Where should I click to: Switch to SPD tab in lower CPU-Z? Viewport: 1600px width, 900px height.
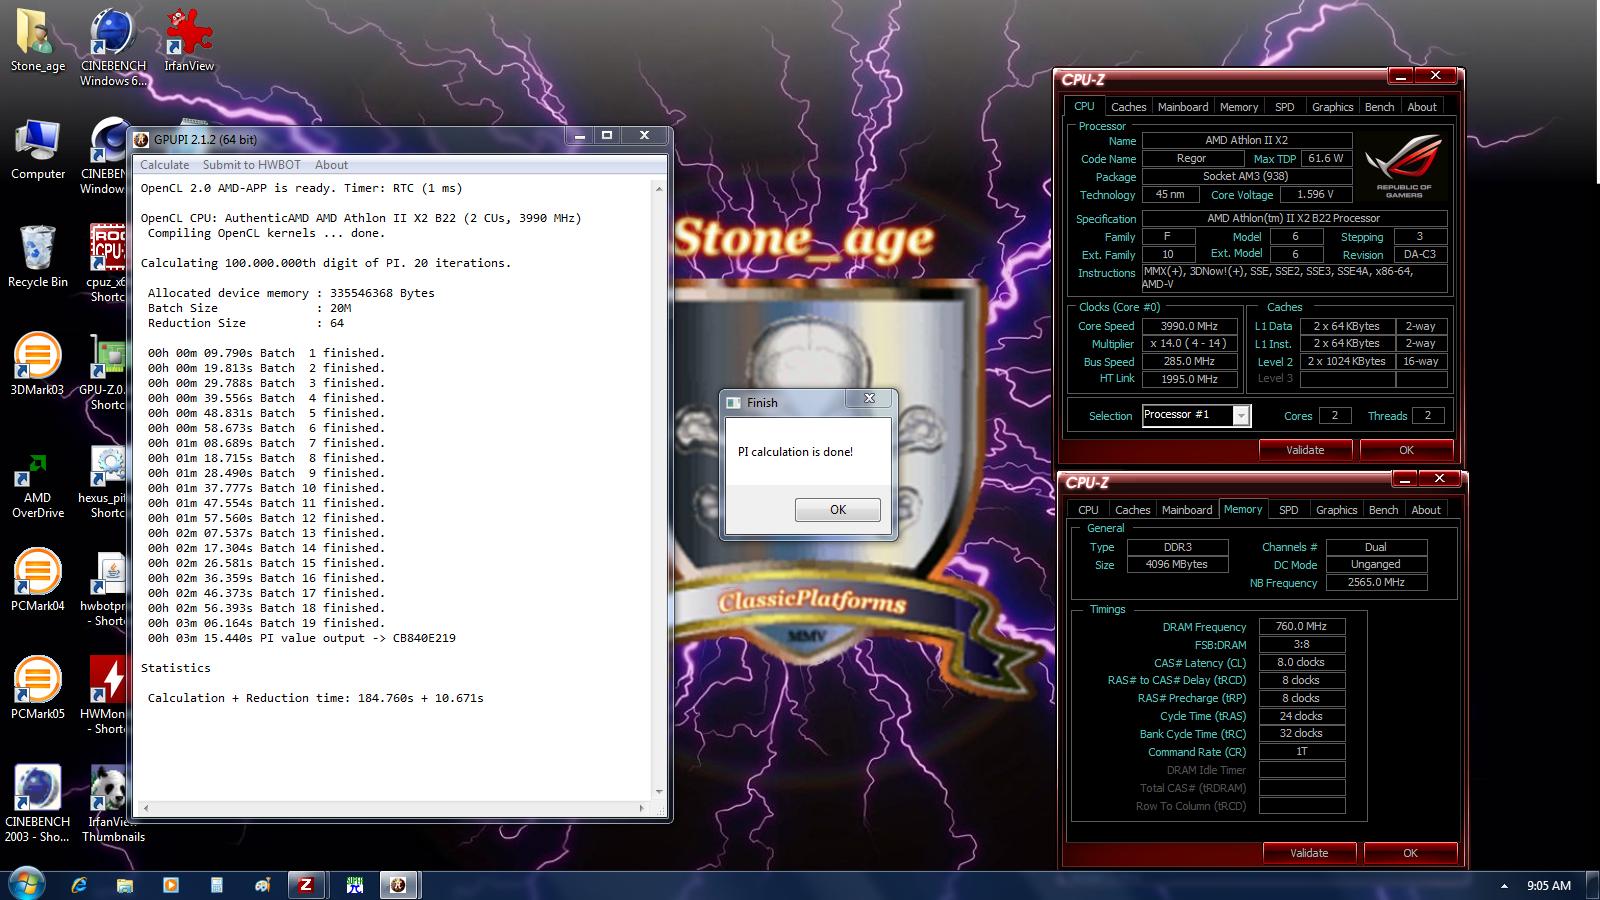point(1289,510)
